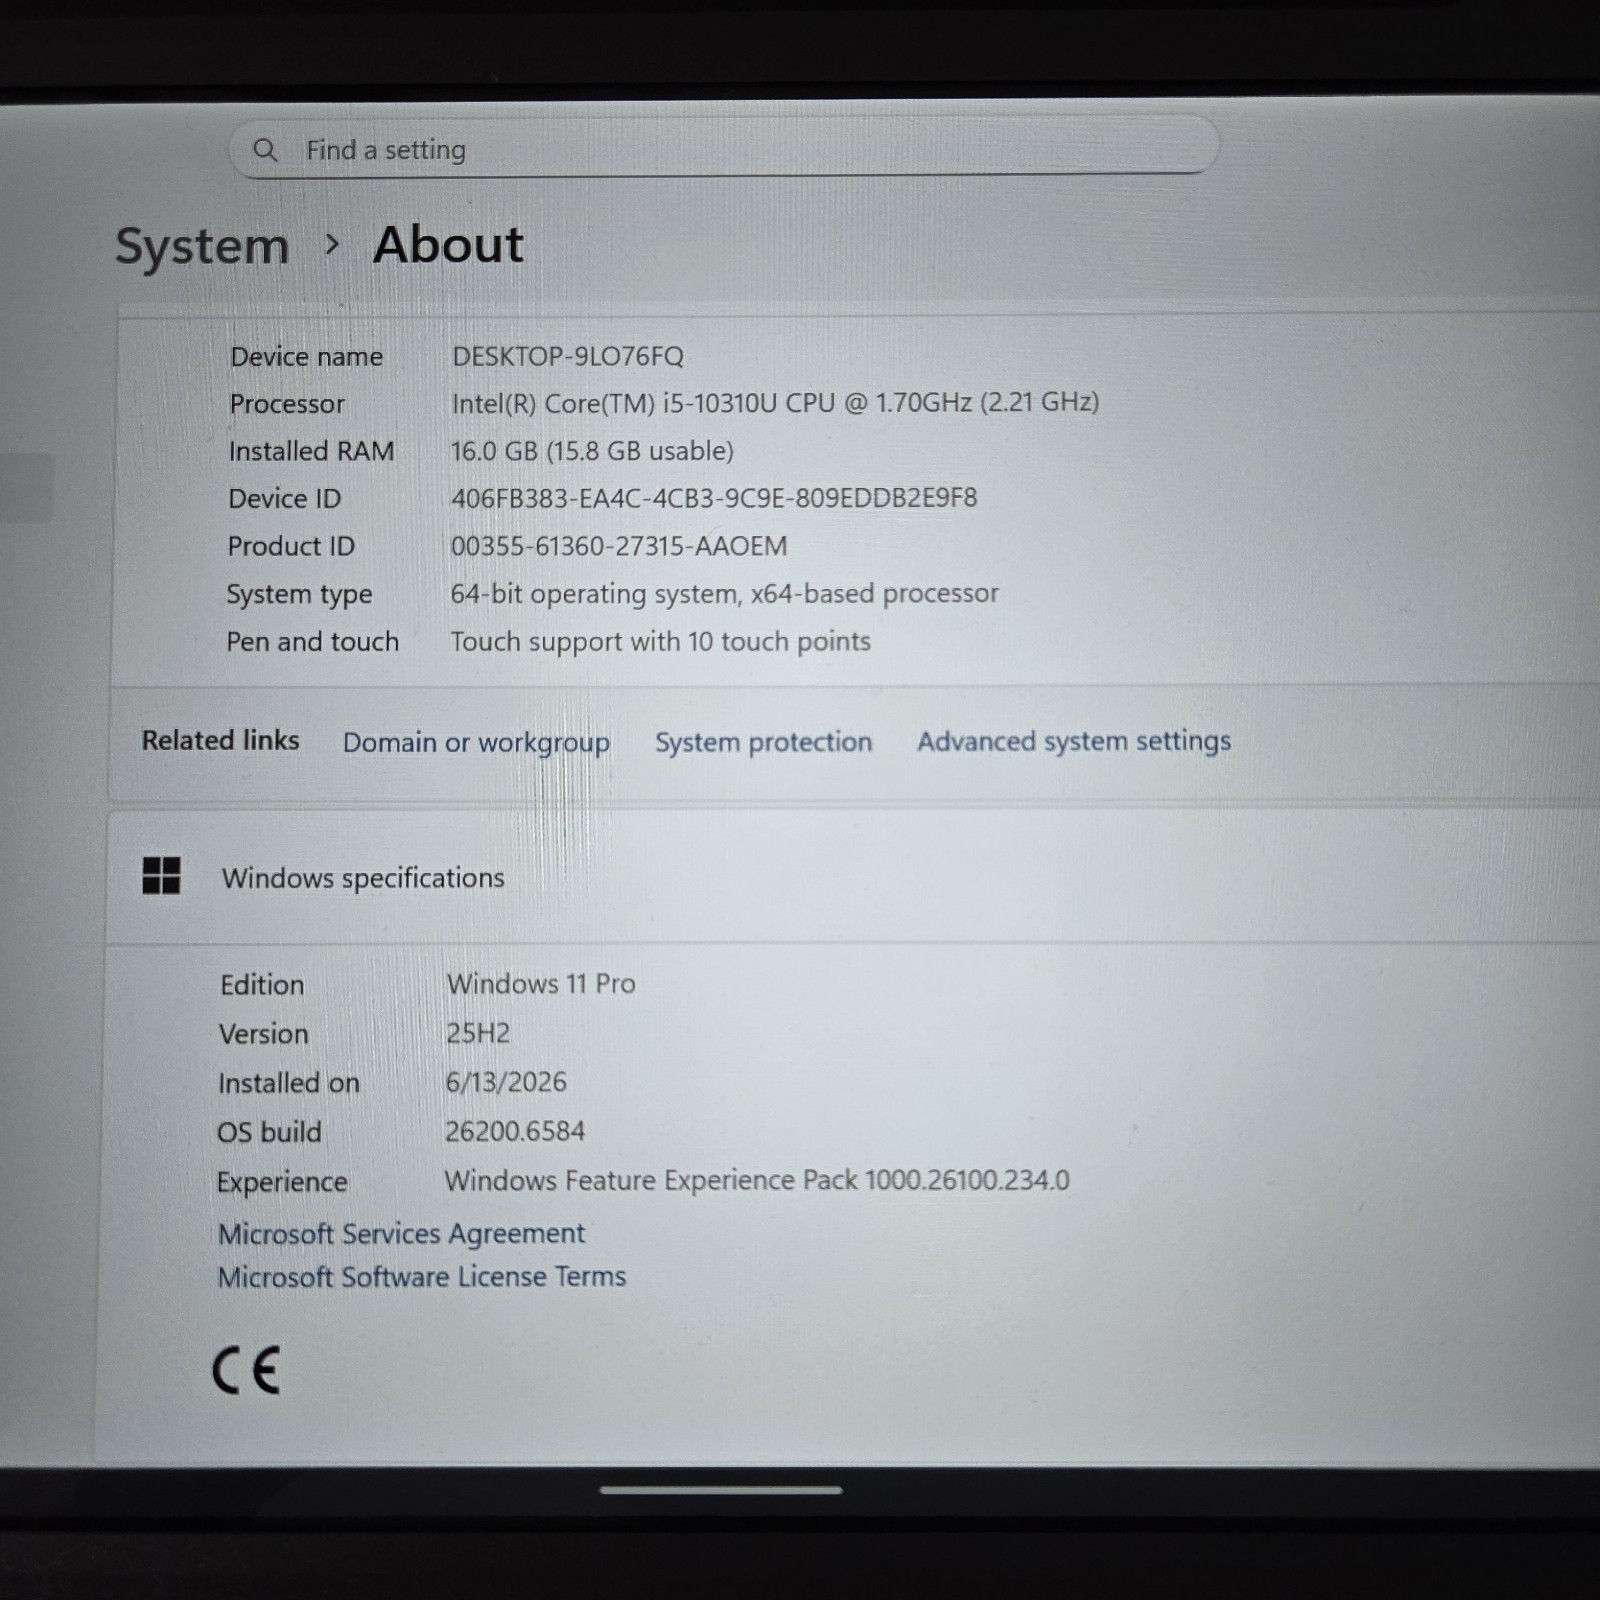Select the 64-bit operating system value
This screenshot has width=1600, height=1600.
point(724,594)
